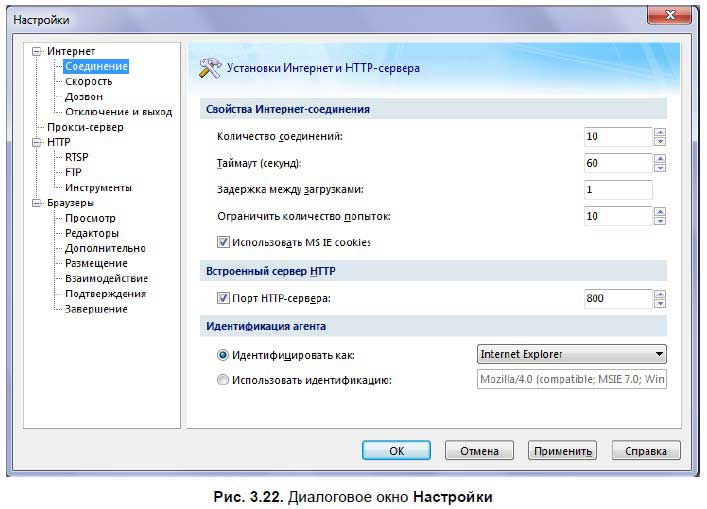The height and width of the screenshot is (509, 707).
Task: Open the Просмотр settings page
Action: [x=90, y=218]
